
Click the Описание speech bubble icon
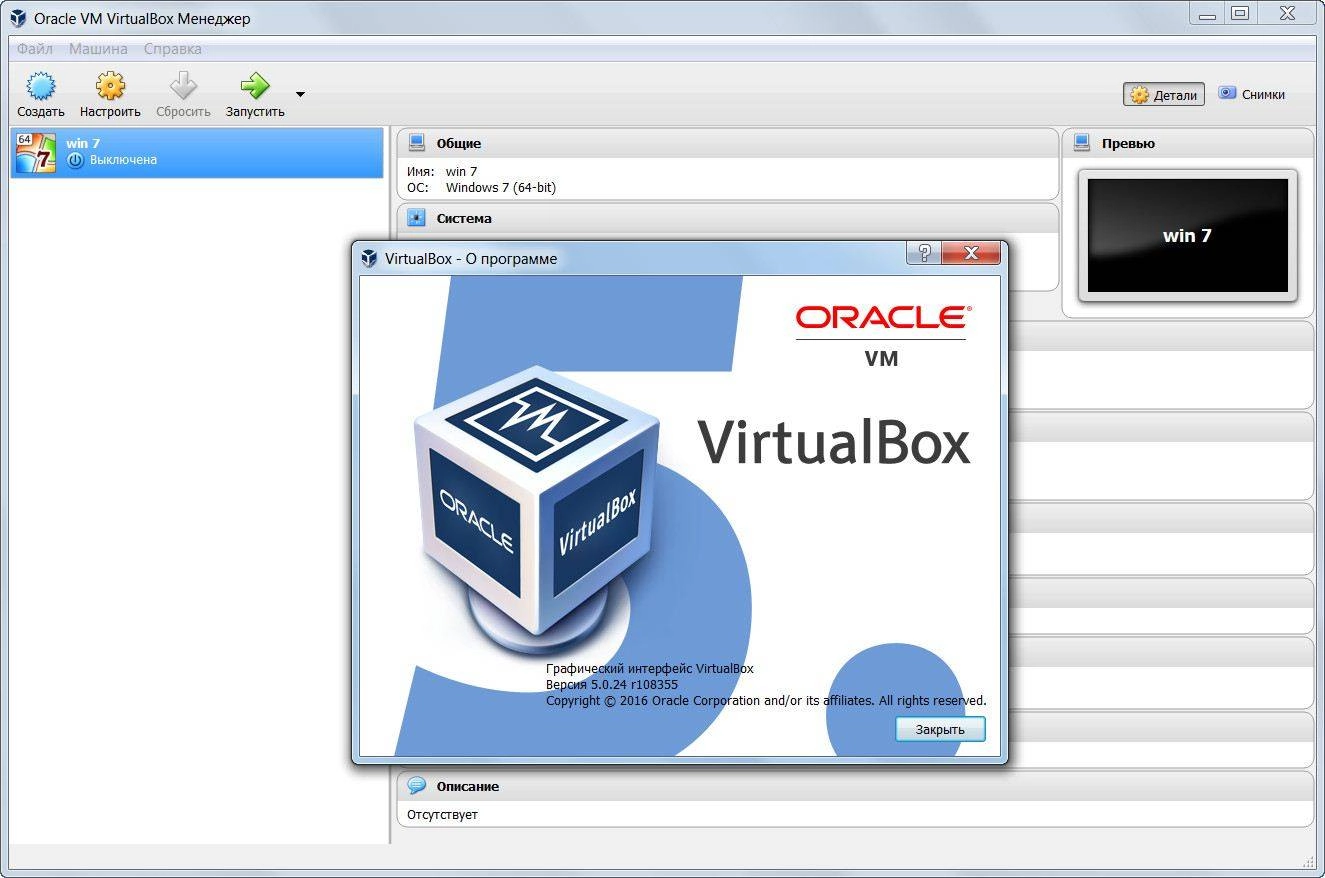pos(417,786)
